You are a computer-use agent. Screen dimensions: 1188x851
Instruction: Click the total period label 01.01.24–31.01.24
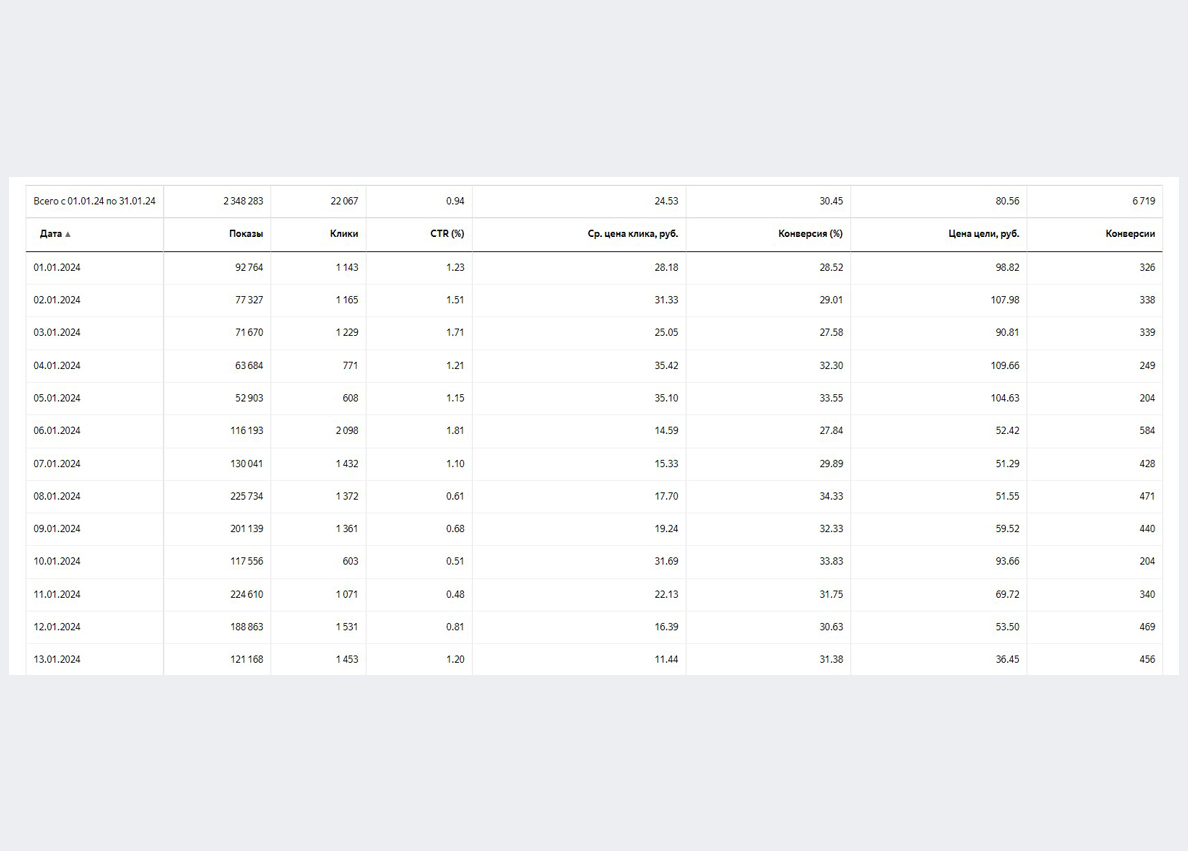[x=94, y=201]
